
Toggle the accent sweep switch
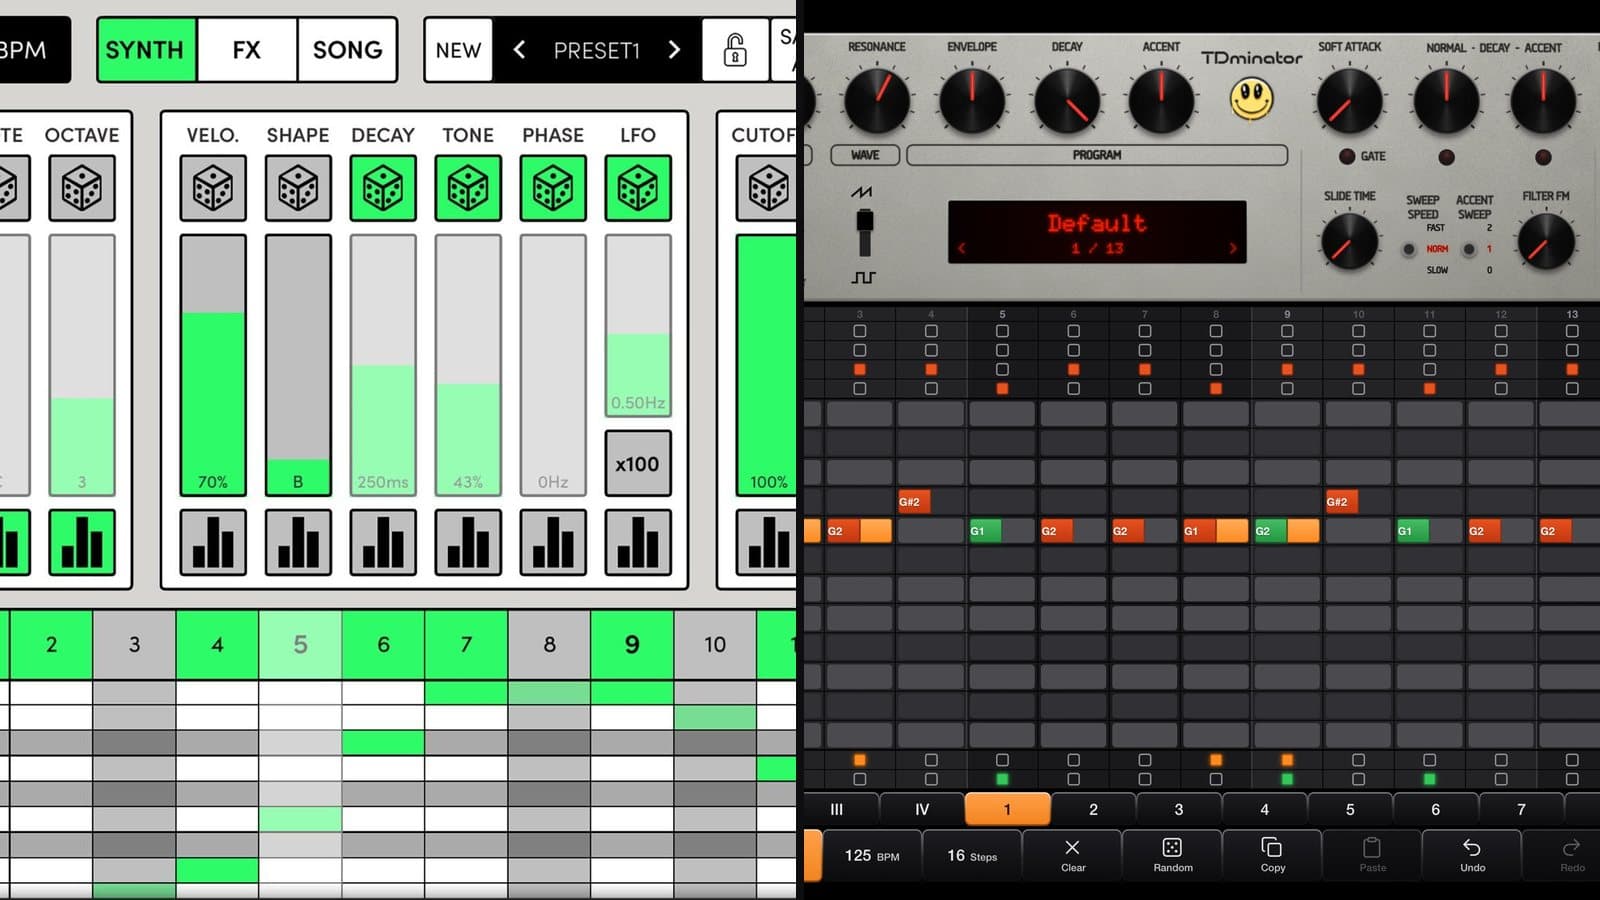pyautogui.click(x=1468, y=249)
